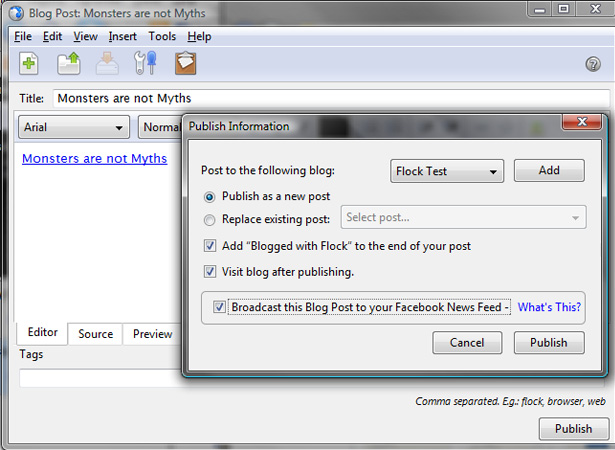Click Cancel in Publish Information dialog

467,343
